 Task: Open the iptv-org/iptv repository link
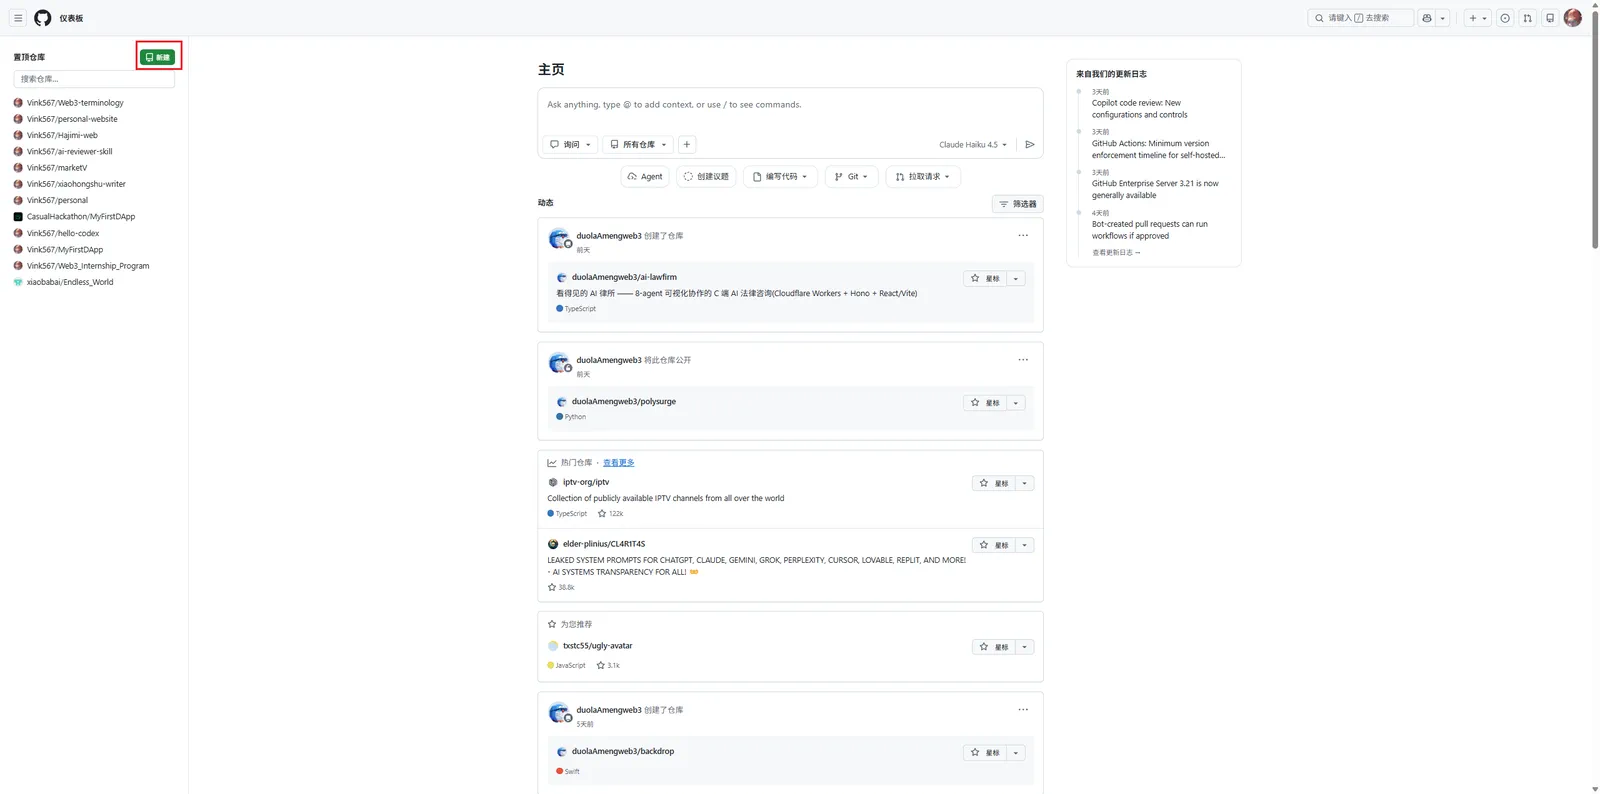(x=586, y=482)
